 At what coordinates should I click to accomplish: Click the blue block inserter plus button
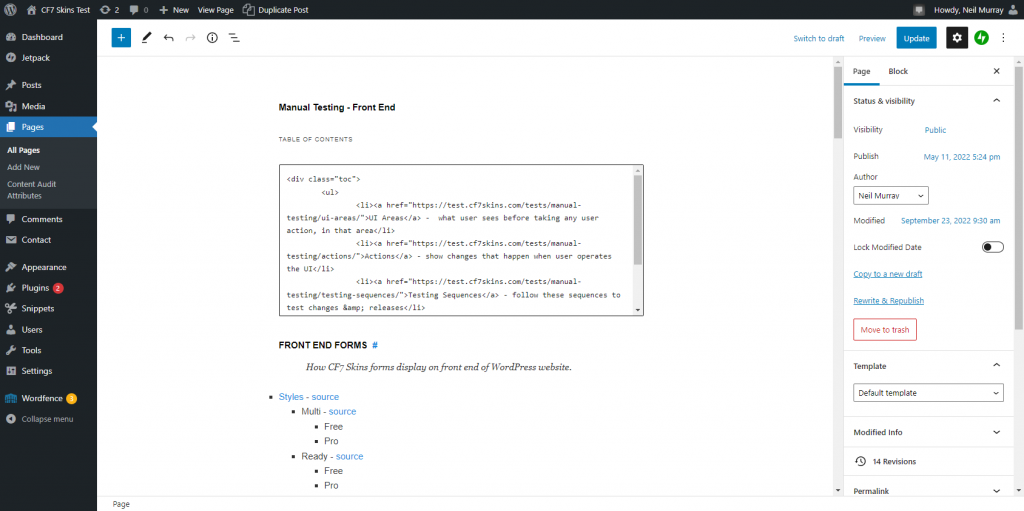click(x=121, y=38)
